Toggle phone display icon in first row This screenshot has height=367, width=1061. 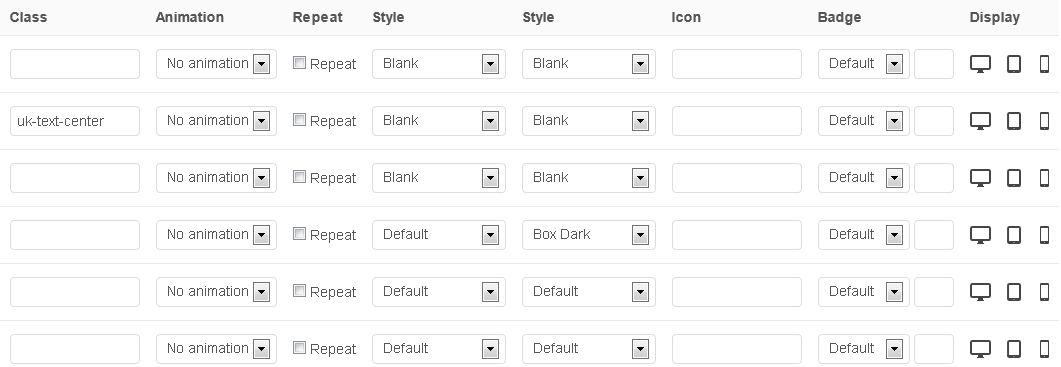click(1044, 64)
